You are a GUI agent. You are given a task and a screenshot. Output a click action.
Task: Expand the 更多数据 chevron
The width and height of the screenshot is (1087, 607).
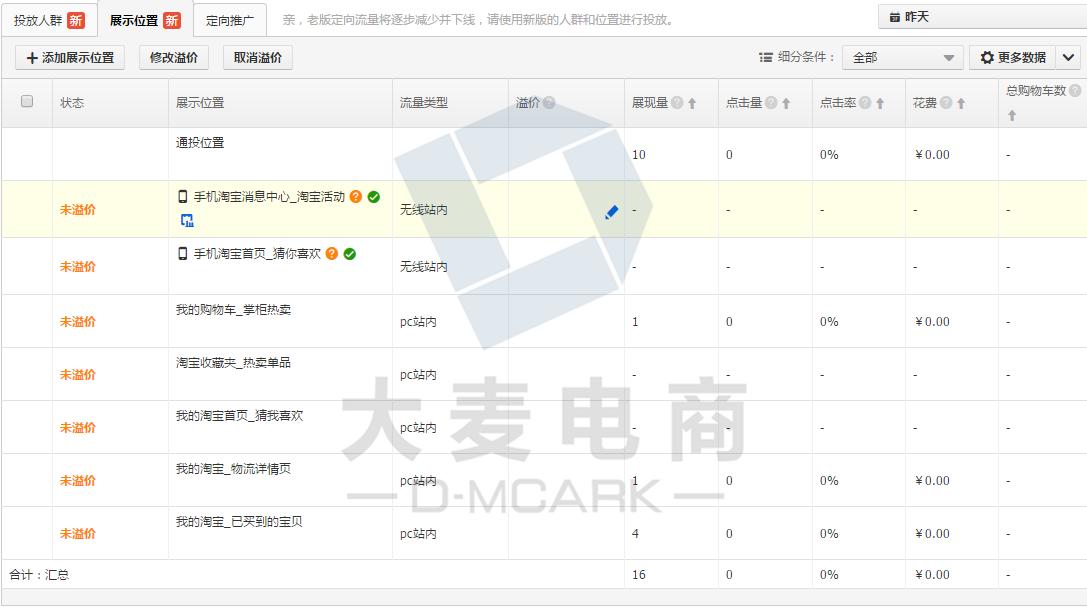pyautogui.click(x=1070, y=57)
